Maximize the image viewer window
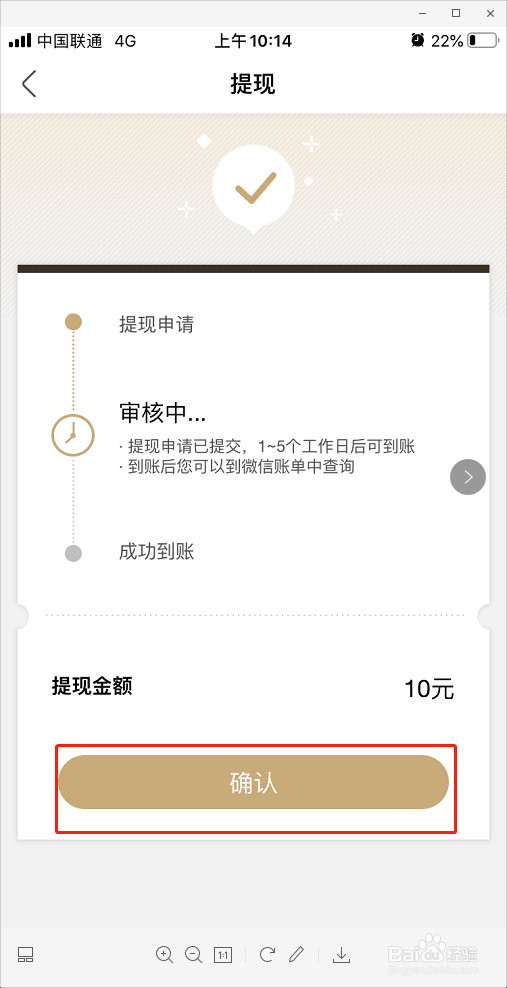Viewport: 507px width, 988px height. pos(456,13)
